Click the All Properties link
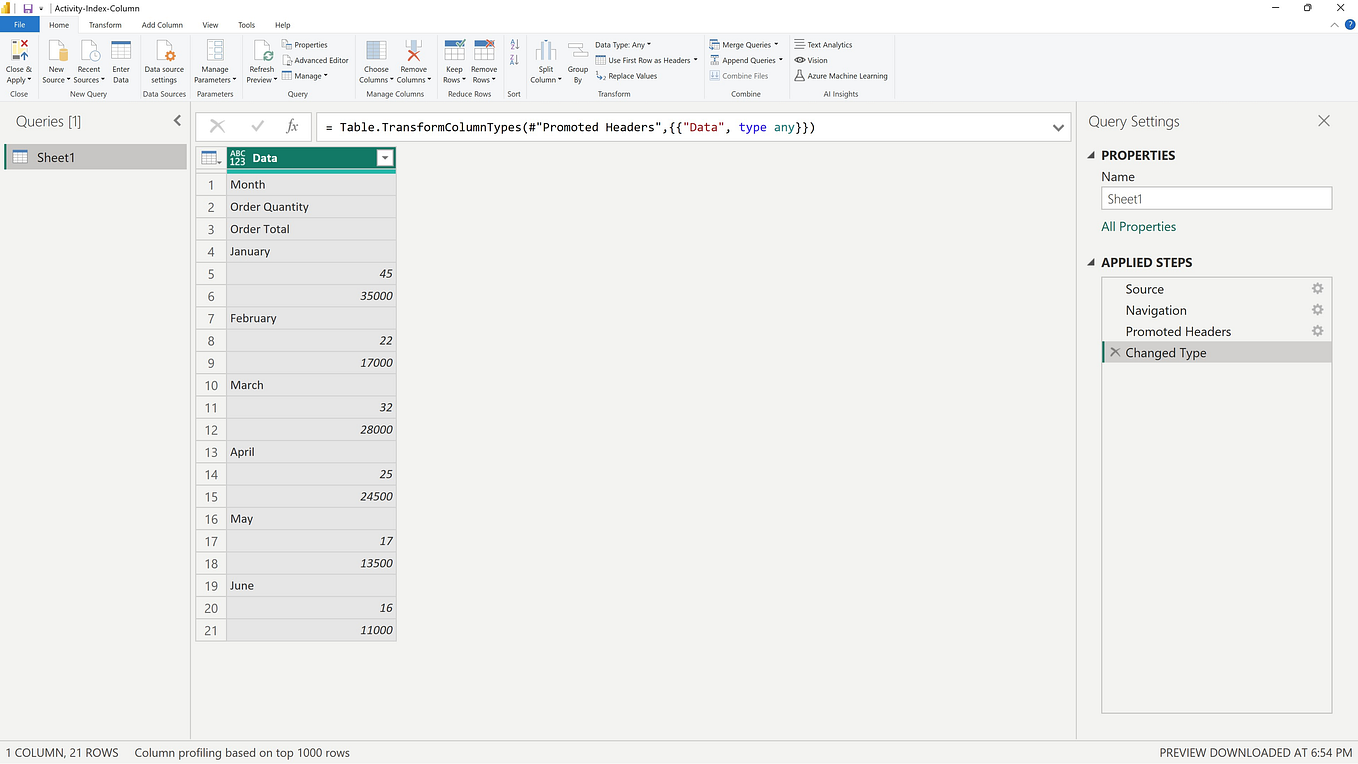The width and height of the screenshot is (1358, 764). point(1138,226)
